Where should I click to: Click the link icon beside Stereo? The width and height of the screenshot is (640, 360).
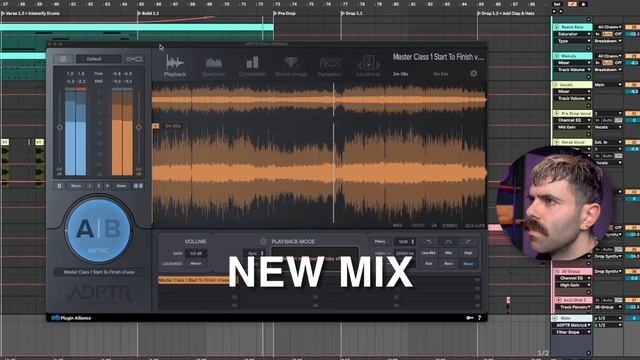click(138, 186)
